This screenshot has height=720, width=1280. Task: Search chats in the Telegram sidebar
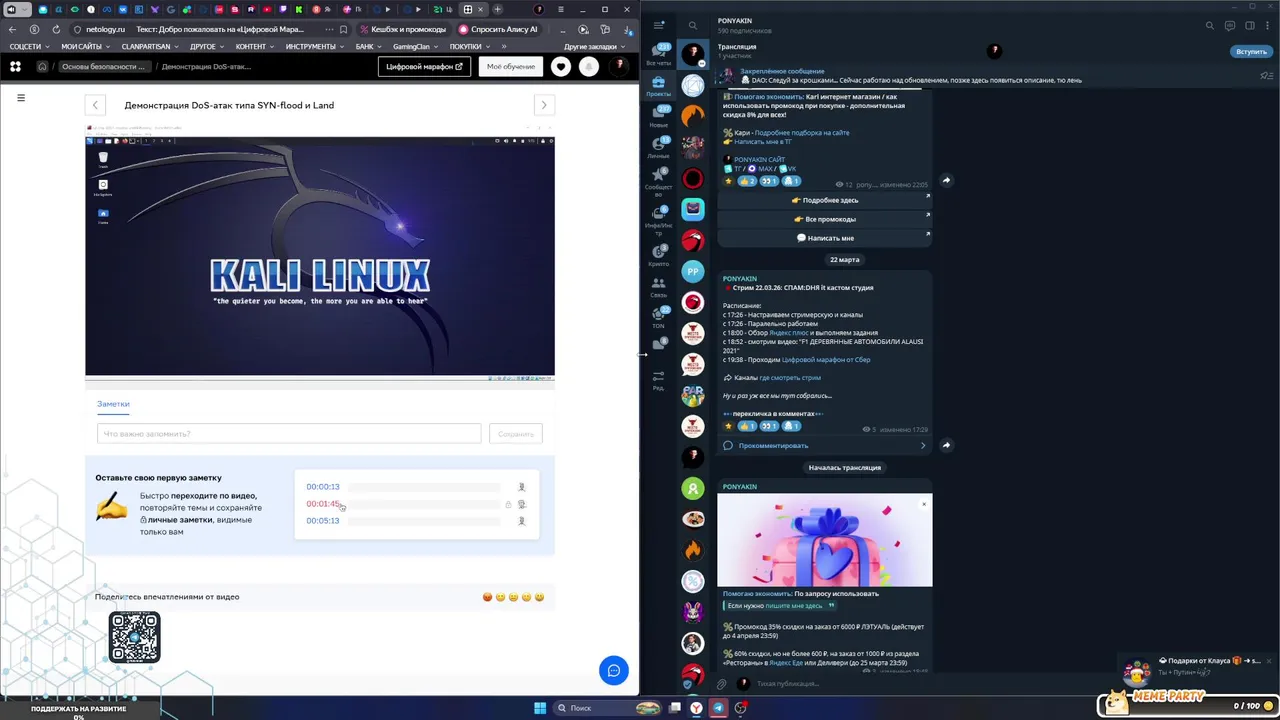point(692,26)
